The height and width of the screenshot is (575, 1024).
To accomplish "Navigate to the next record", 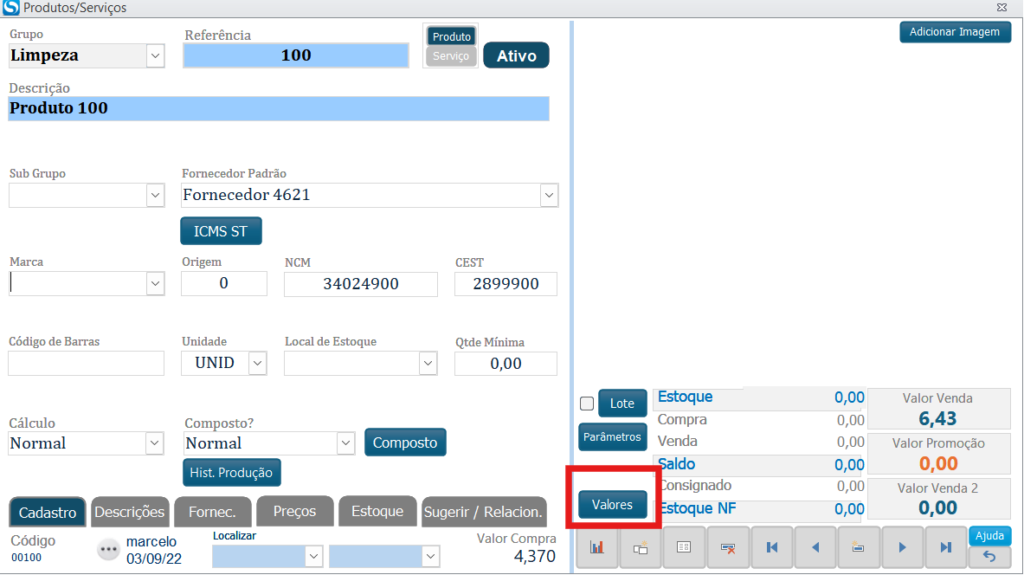I will pos(902,547).
